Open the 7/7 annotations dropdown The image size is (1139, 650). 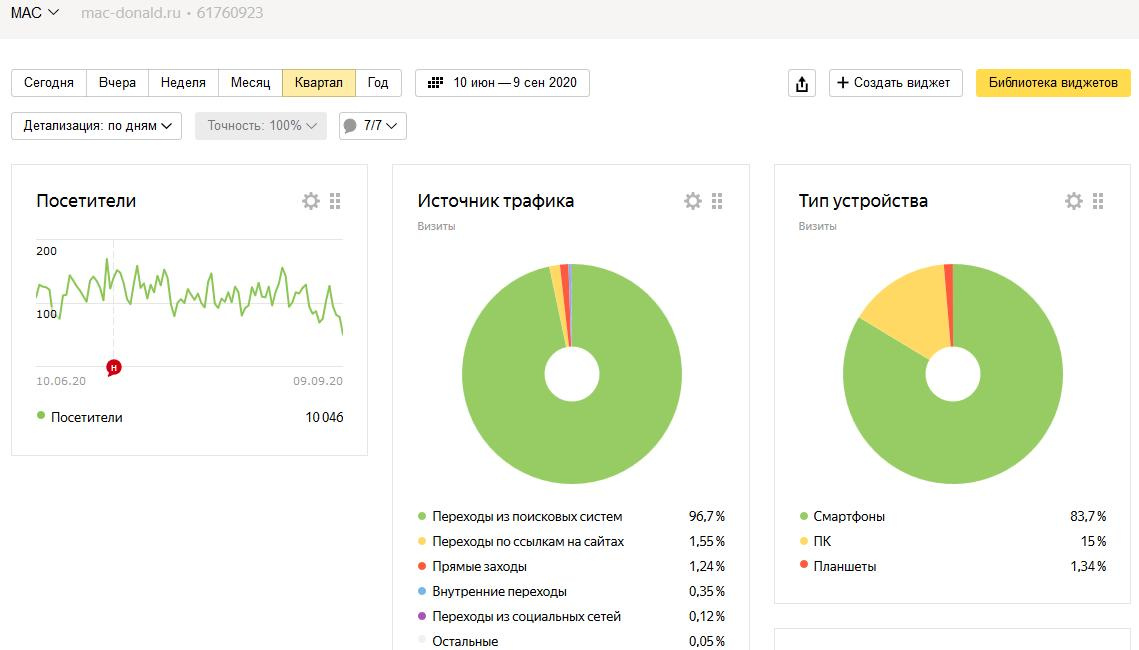click(373, 126)
